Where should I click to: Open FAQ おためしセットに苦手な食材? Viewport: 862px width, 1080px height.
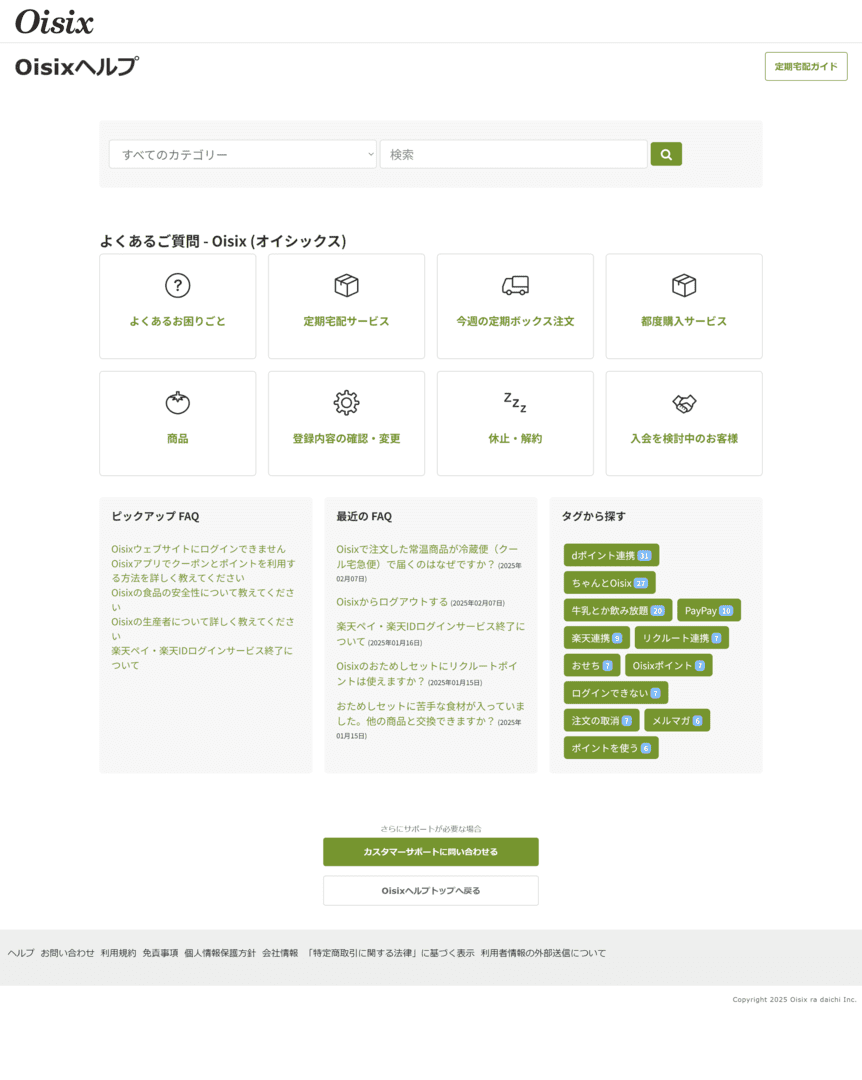[430, 714]
